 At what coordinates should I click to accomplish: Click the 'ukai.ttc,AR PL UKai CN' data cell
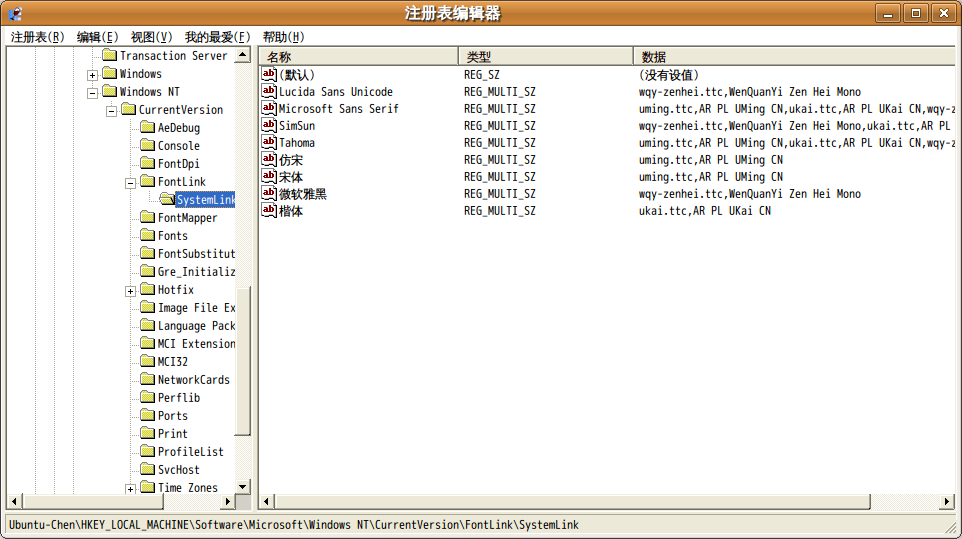(x=704, y=210)
